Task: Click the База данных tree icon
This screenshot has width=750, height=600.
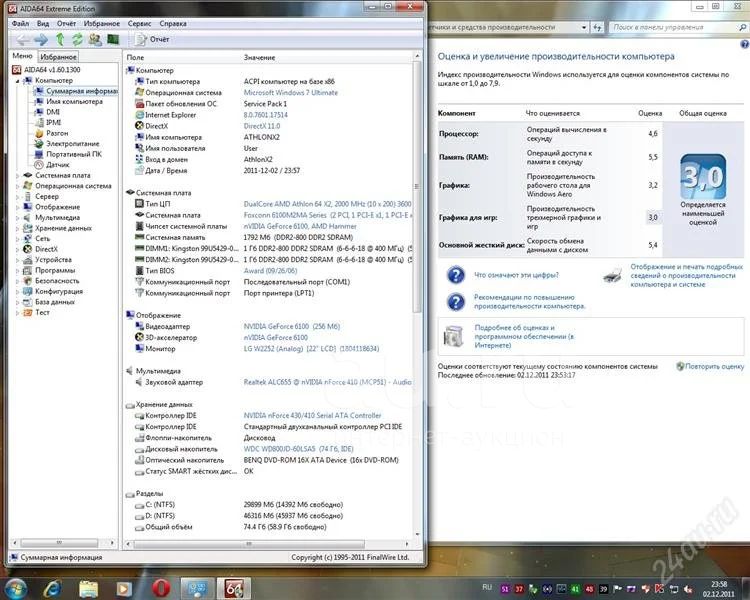Action: point(28,302)
